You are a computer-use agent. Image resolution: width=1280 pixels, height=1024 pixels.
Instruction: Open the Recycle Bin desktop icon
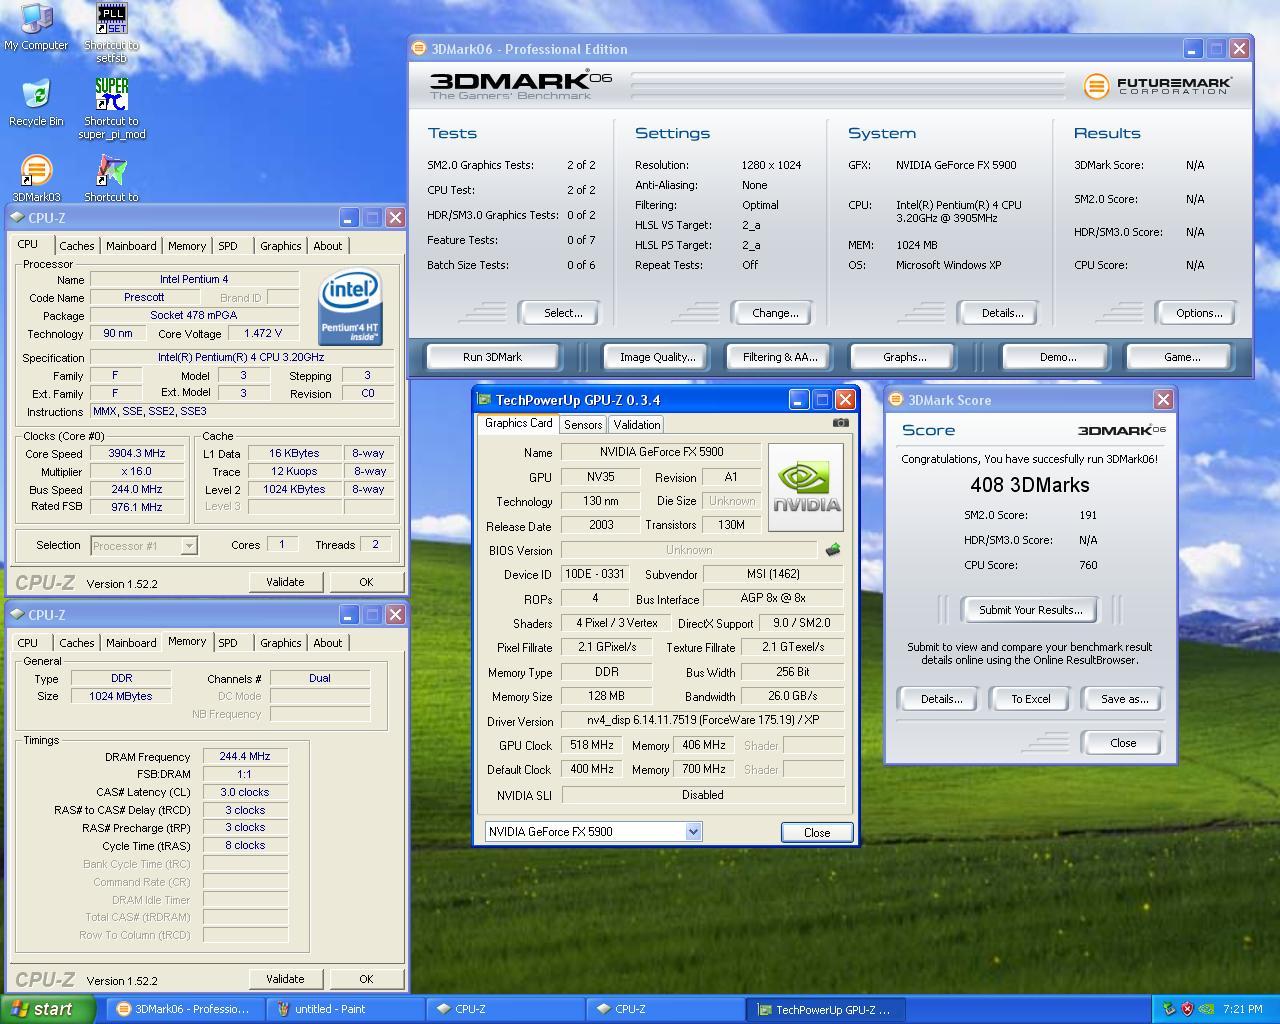pyautogui.click(x=36, y=103)
